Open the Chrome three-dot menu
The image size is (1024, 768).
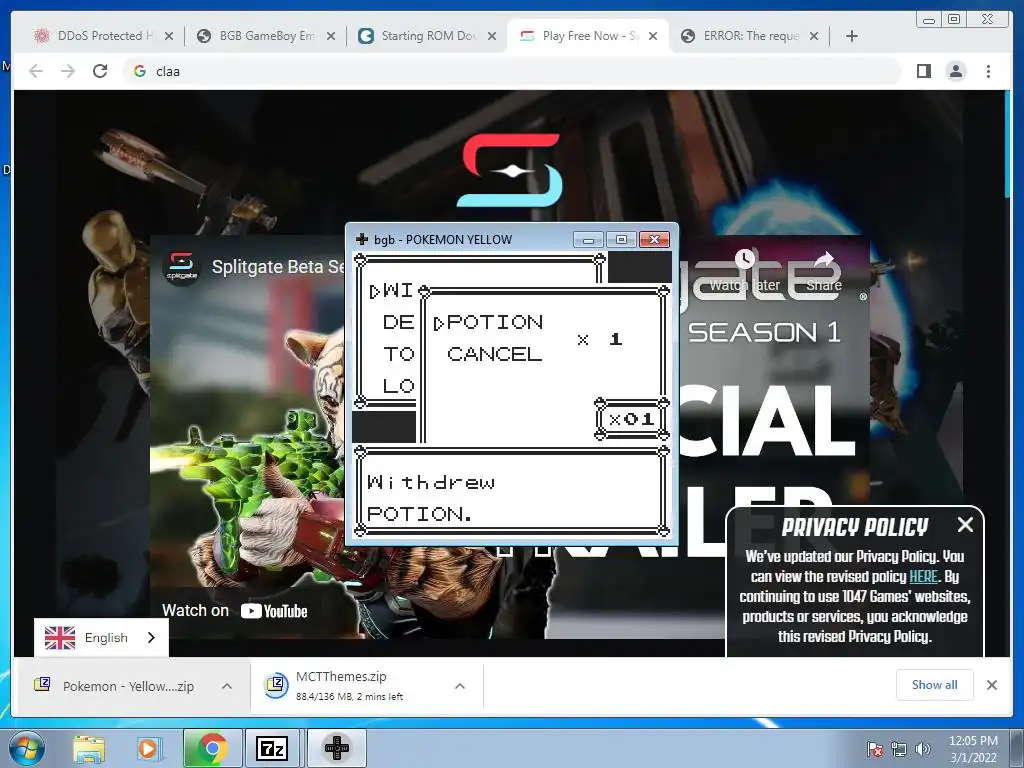(x=989, y=71)
